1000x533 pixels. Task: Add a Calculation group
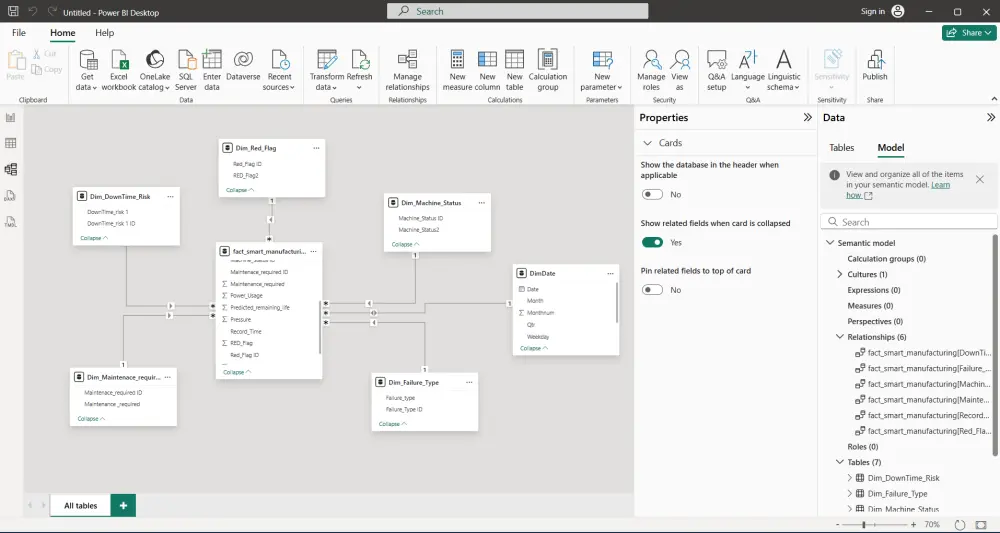547,70
